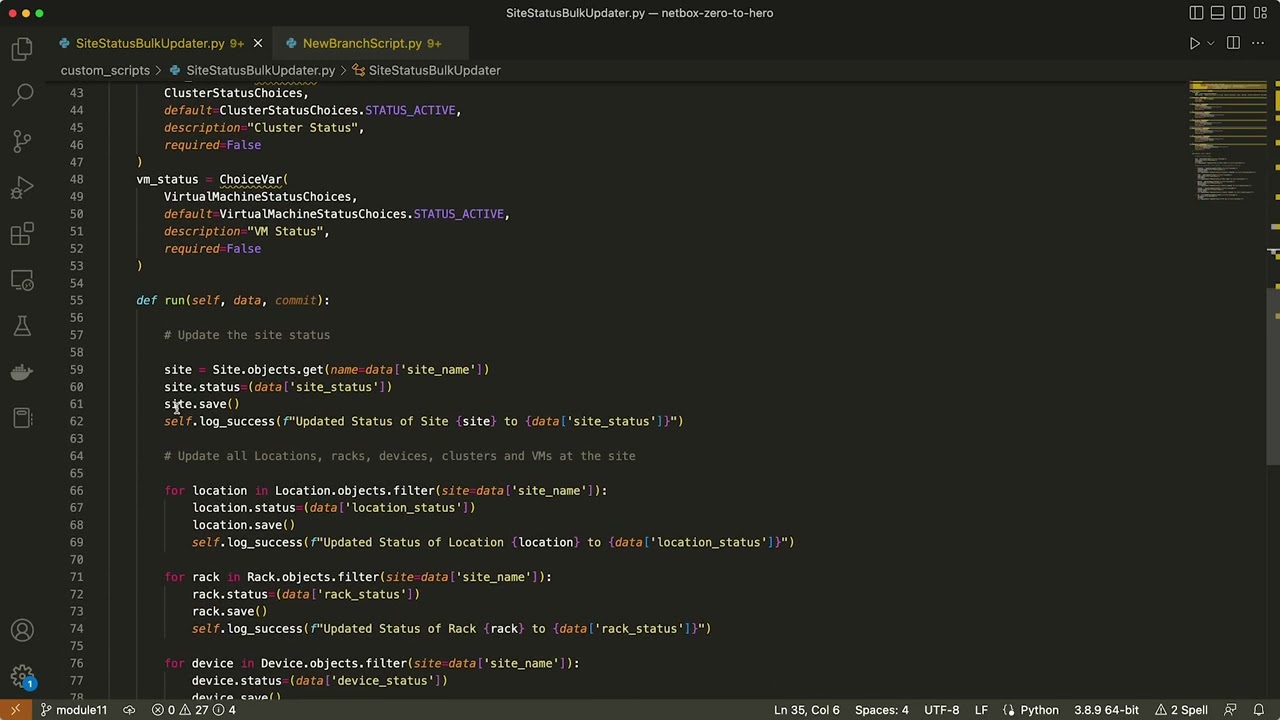
Task: Open the Testing beaker icon
Action: pos(22,326)
